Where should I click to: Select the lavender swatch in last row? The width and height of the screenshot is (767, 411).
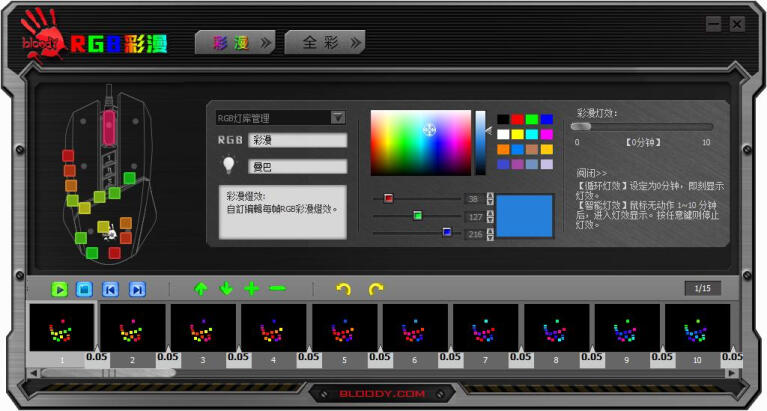coord(547,164)
